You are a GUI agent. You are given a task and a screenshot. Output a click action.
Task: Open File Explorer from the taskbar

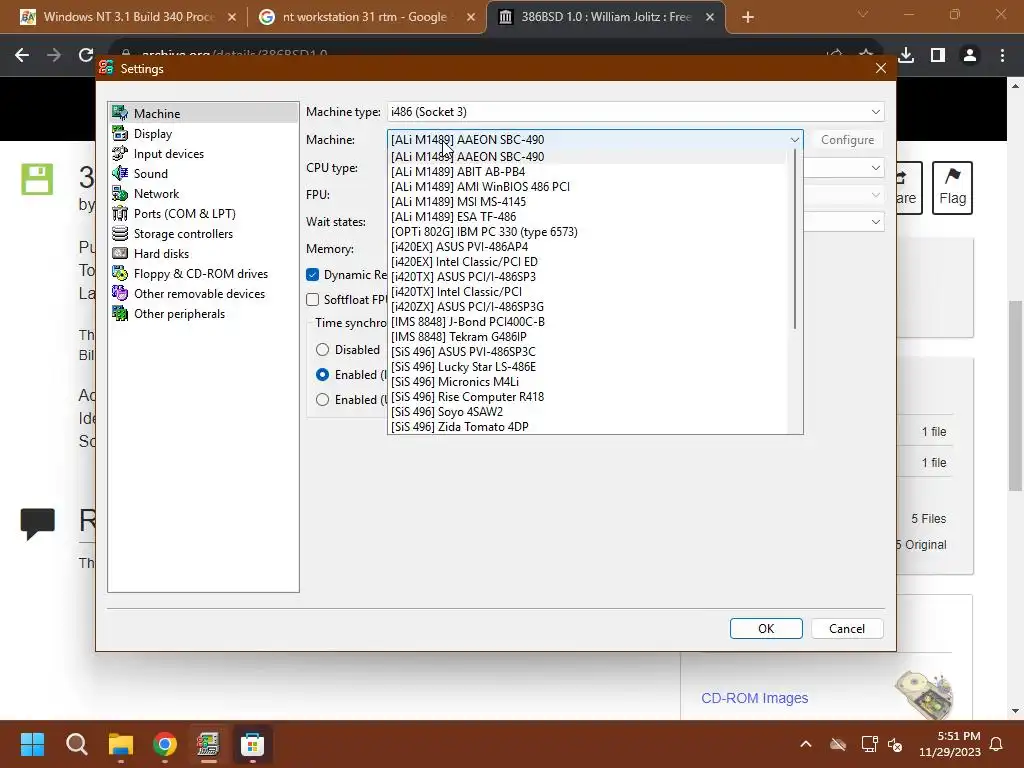pos(121,744)
